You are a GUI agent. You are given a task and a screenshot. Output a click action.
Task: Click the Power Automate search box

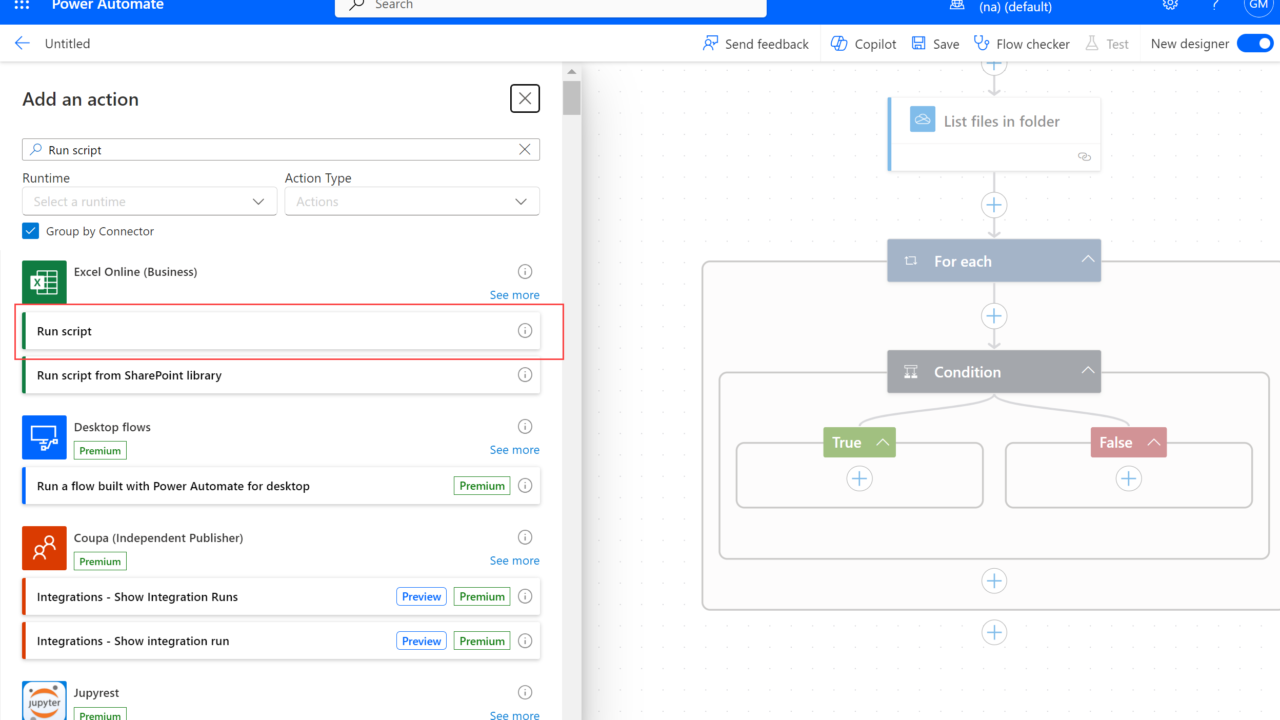[551, 6]
